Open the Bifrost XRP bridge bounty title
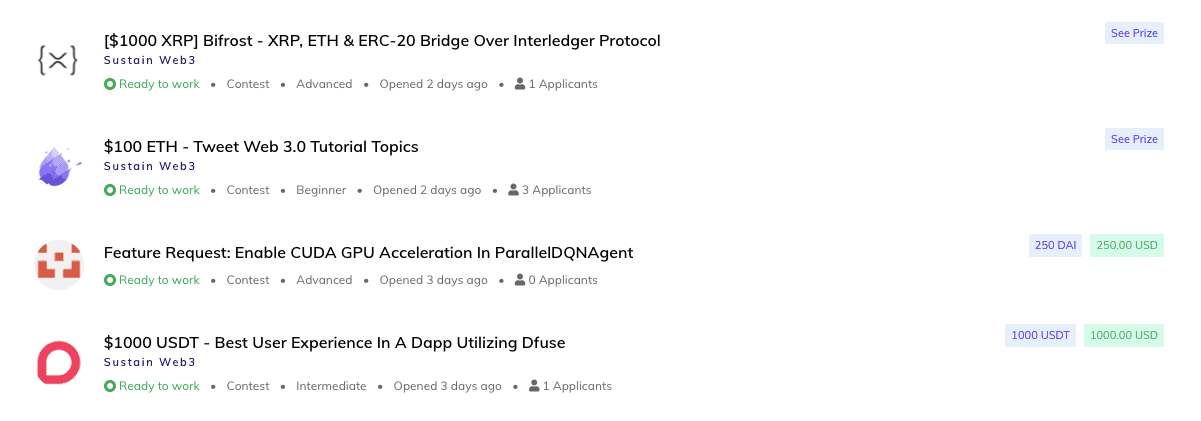 (x=382, y=41)
